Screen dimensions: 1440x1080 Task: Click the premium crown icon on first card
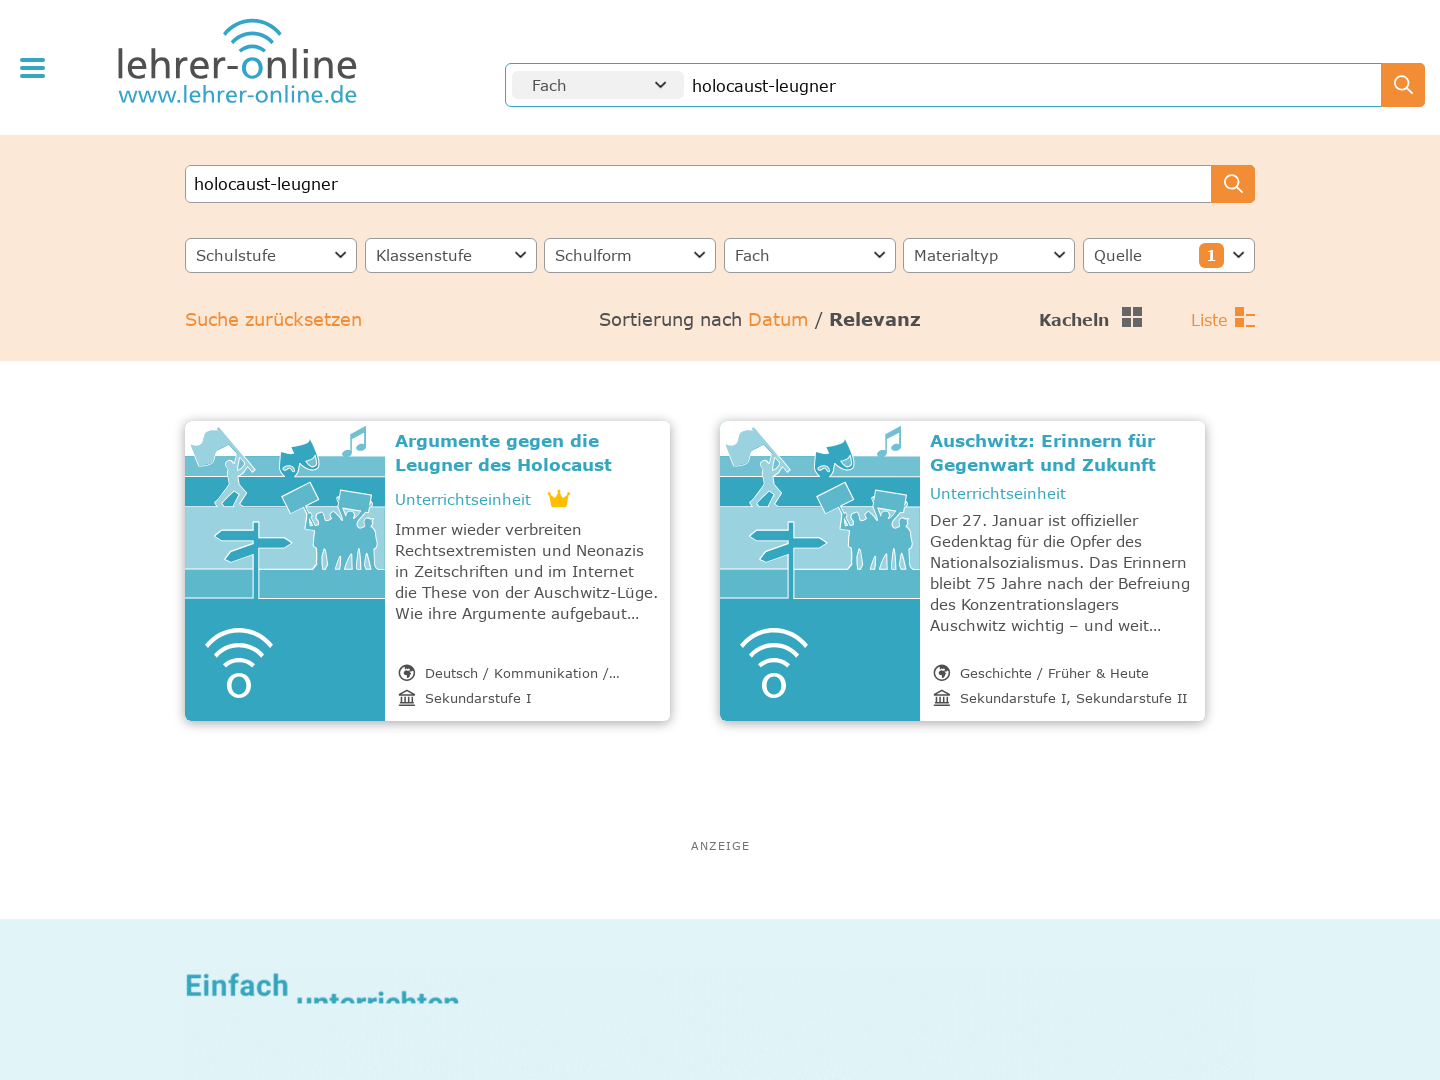[559, 498]
